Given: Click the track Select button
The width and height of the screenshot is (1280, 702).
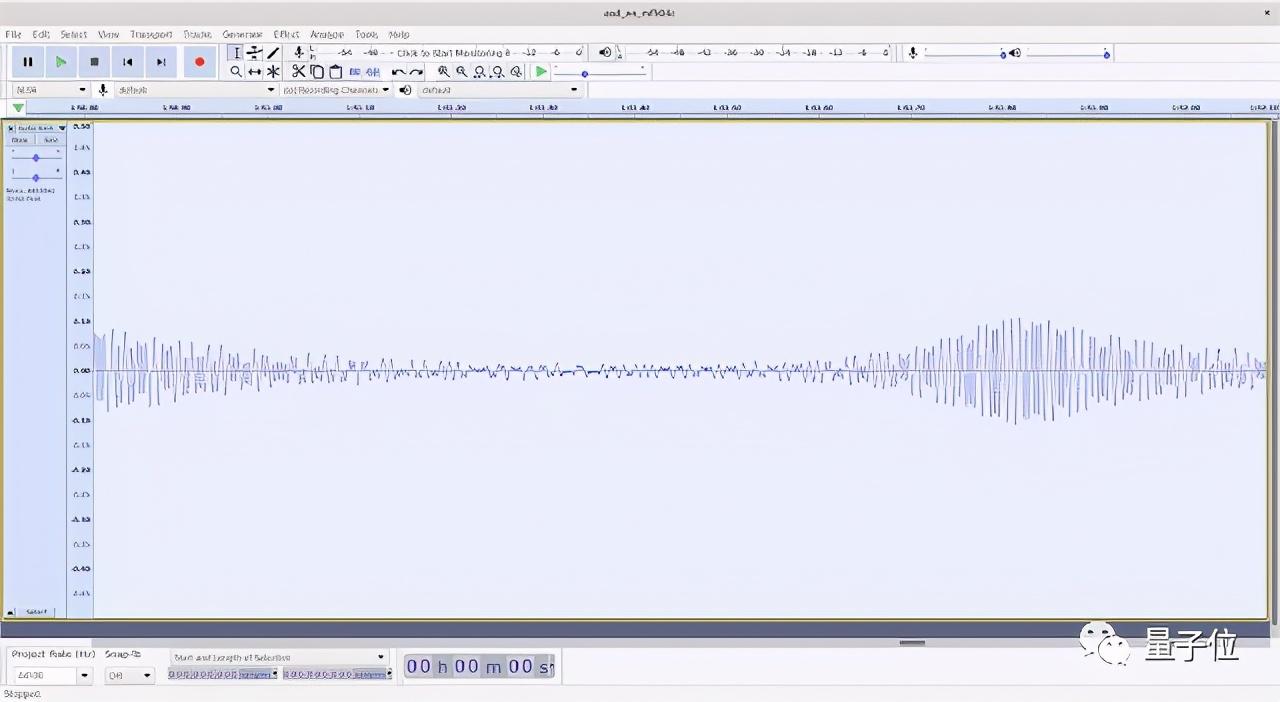Looking at the screenshot, I should pos(36,611).
